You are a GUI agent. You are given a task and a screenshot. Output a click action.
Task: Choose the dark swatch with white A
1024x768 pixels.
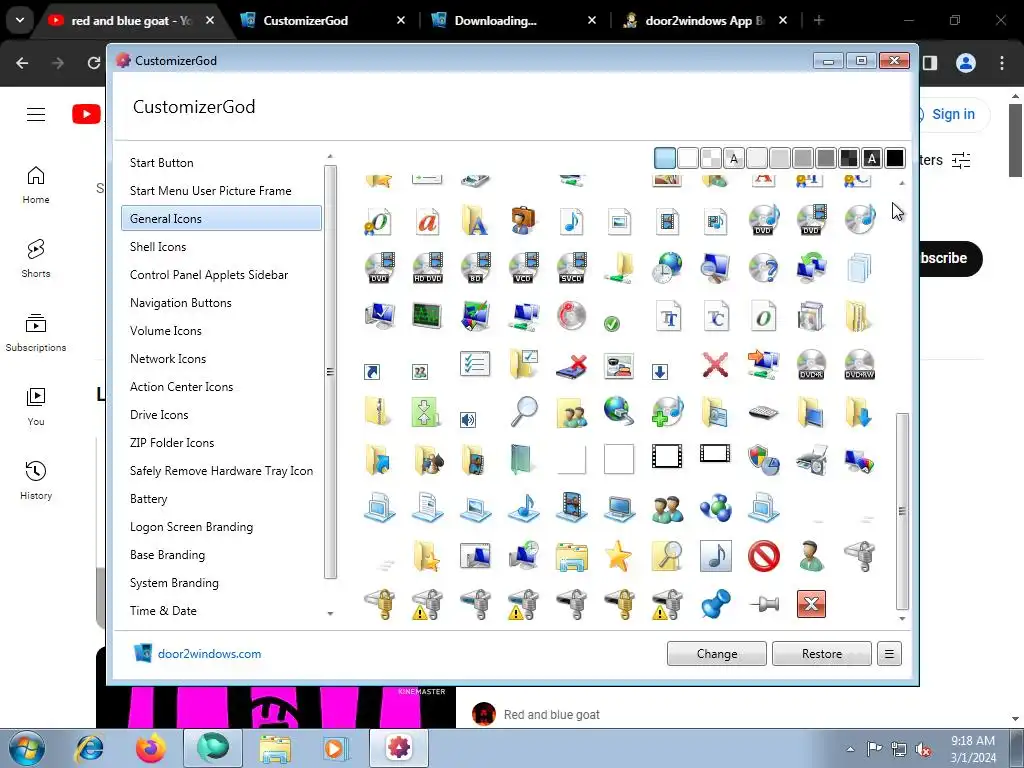click(872, 158)
